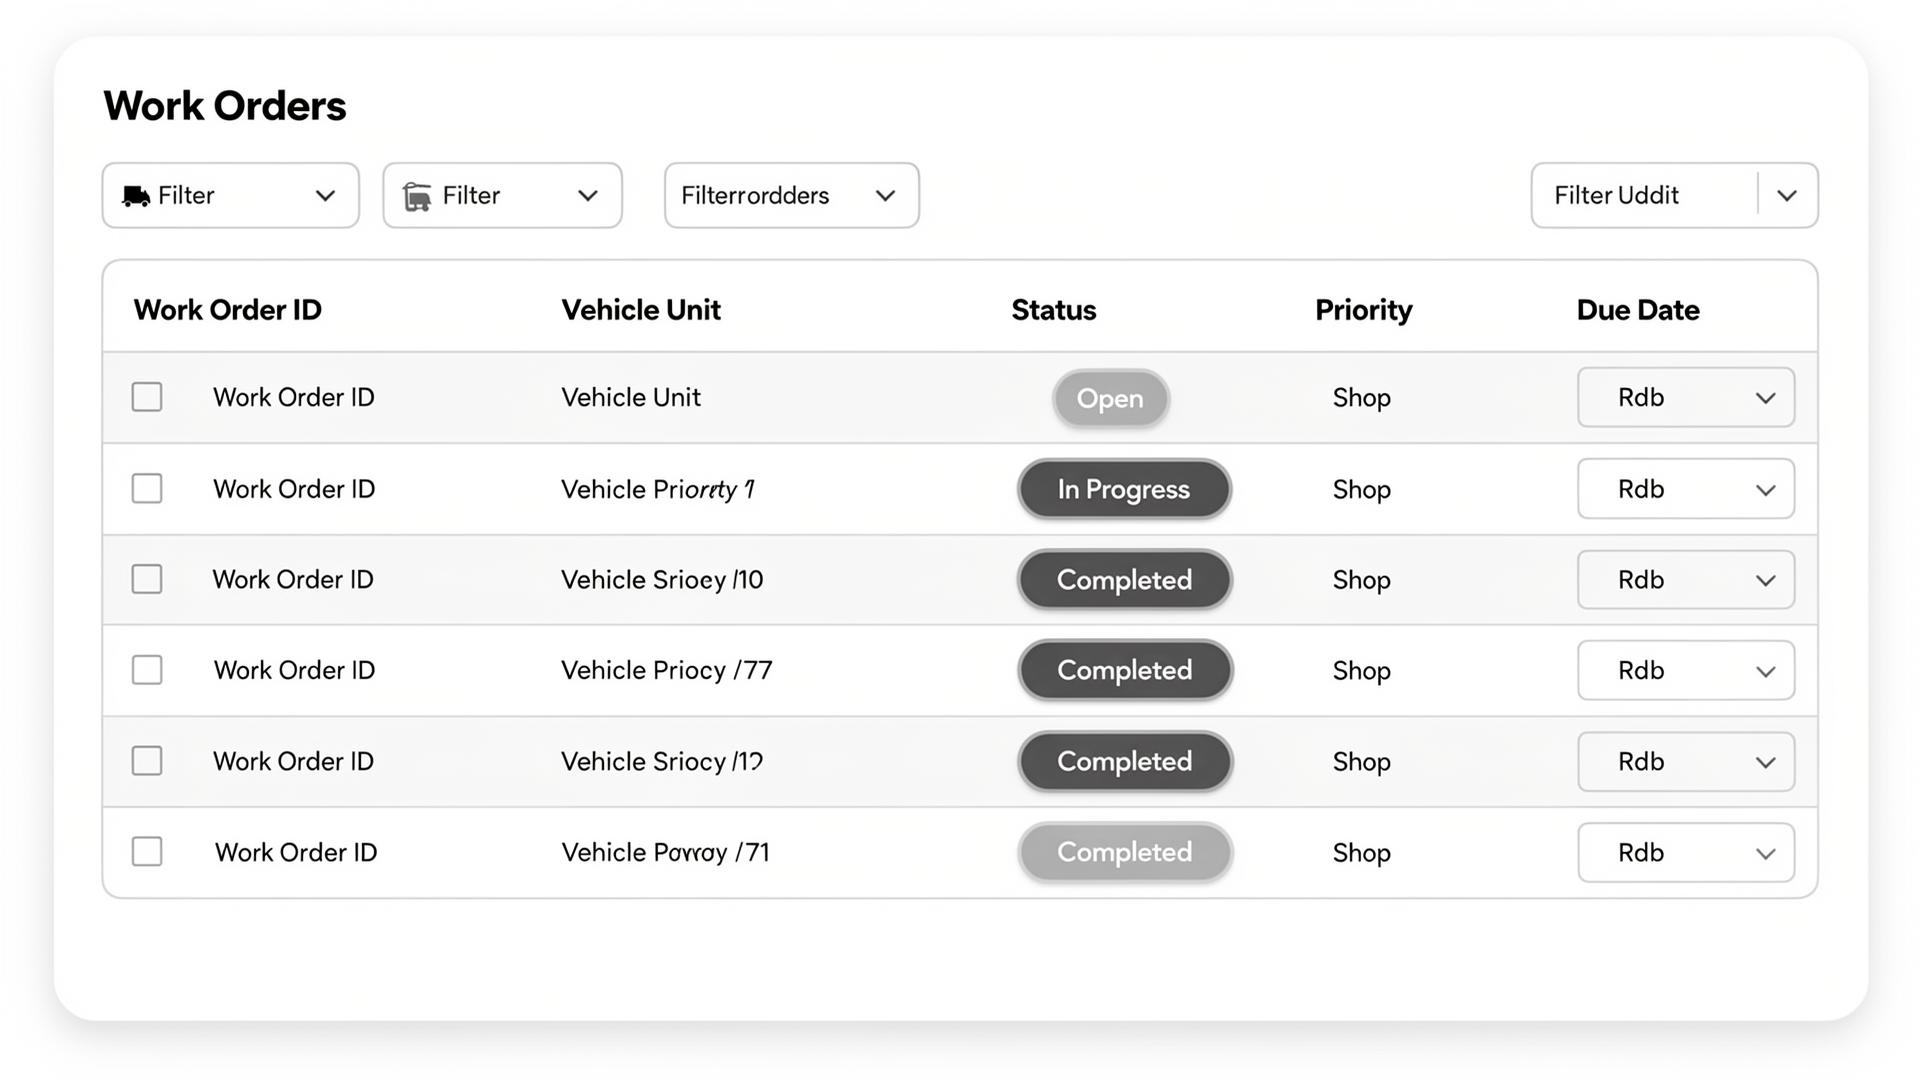Check the box for Vehicle Priocy /77 row

[x=147, y=670]
